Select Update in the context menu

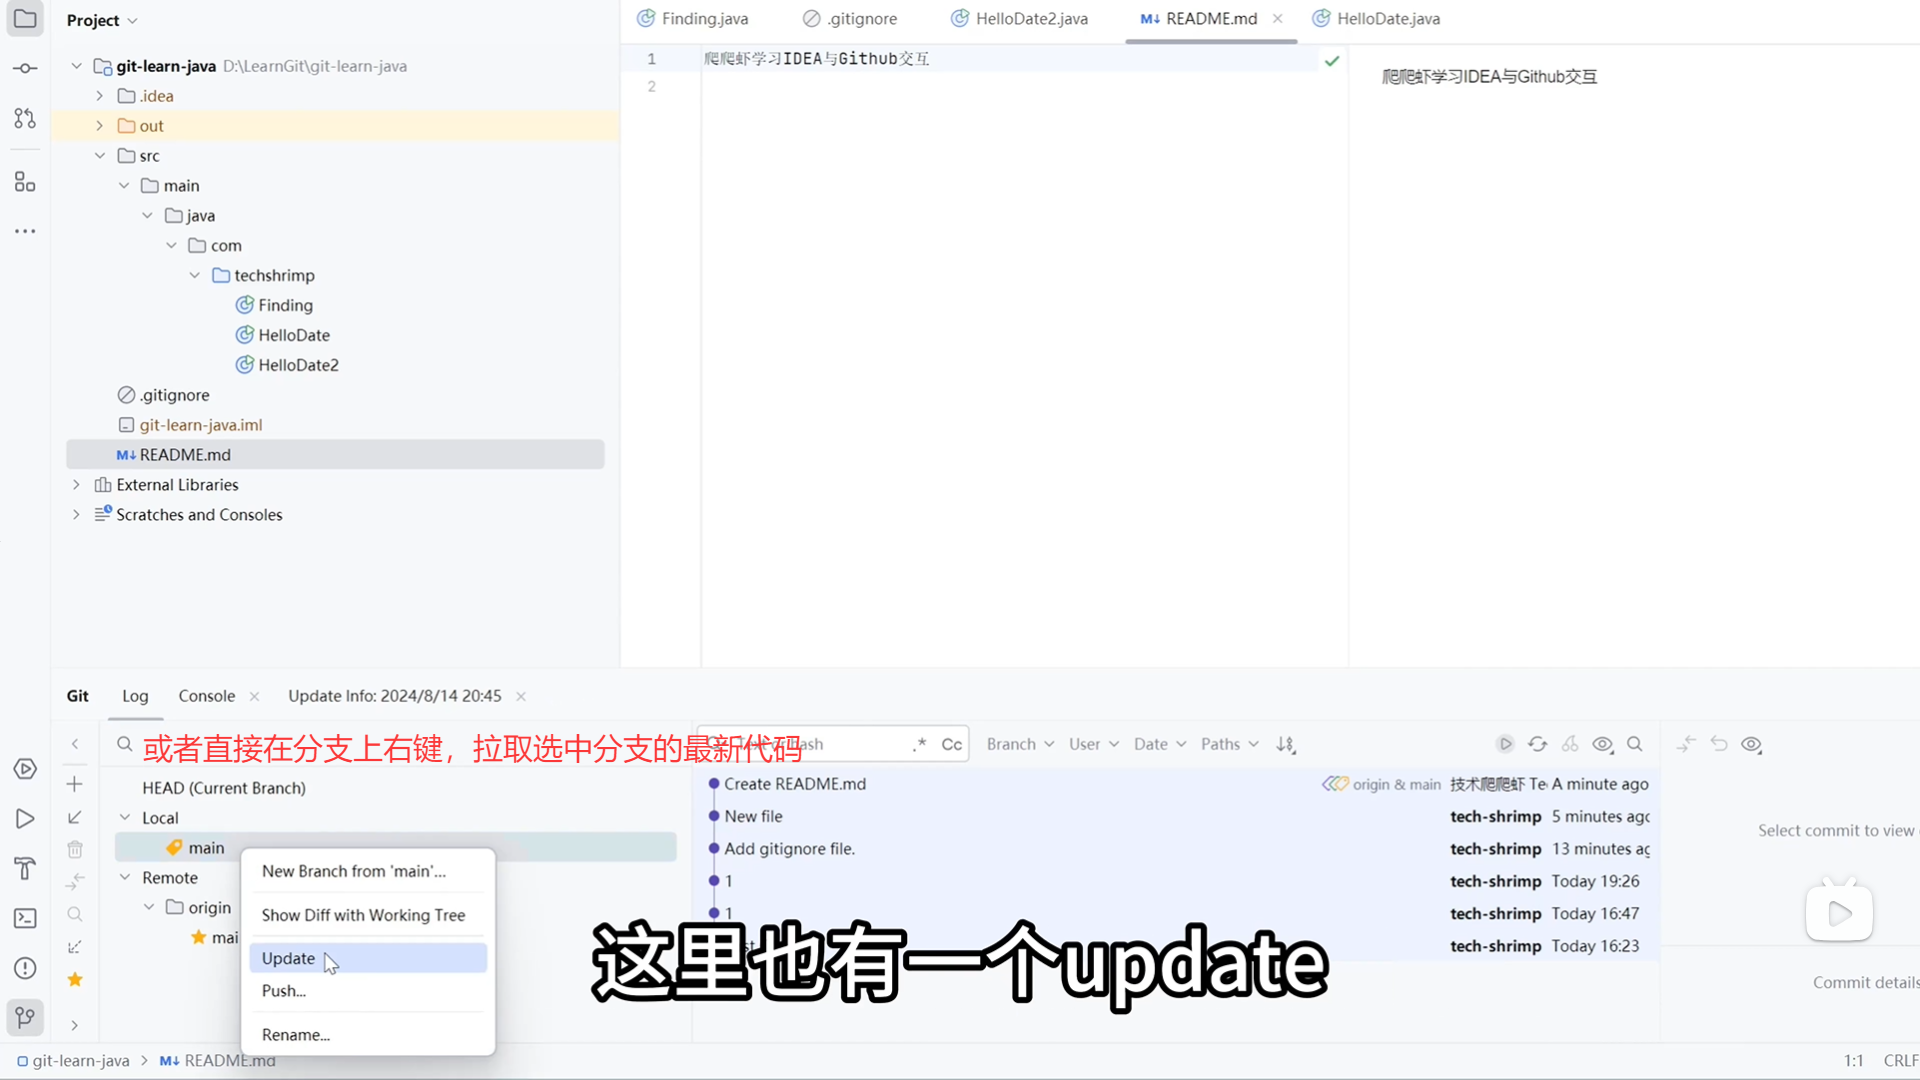click(x=288, y=958)
